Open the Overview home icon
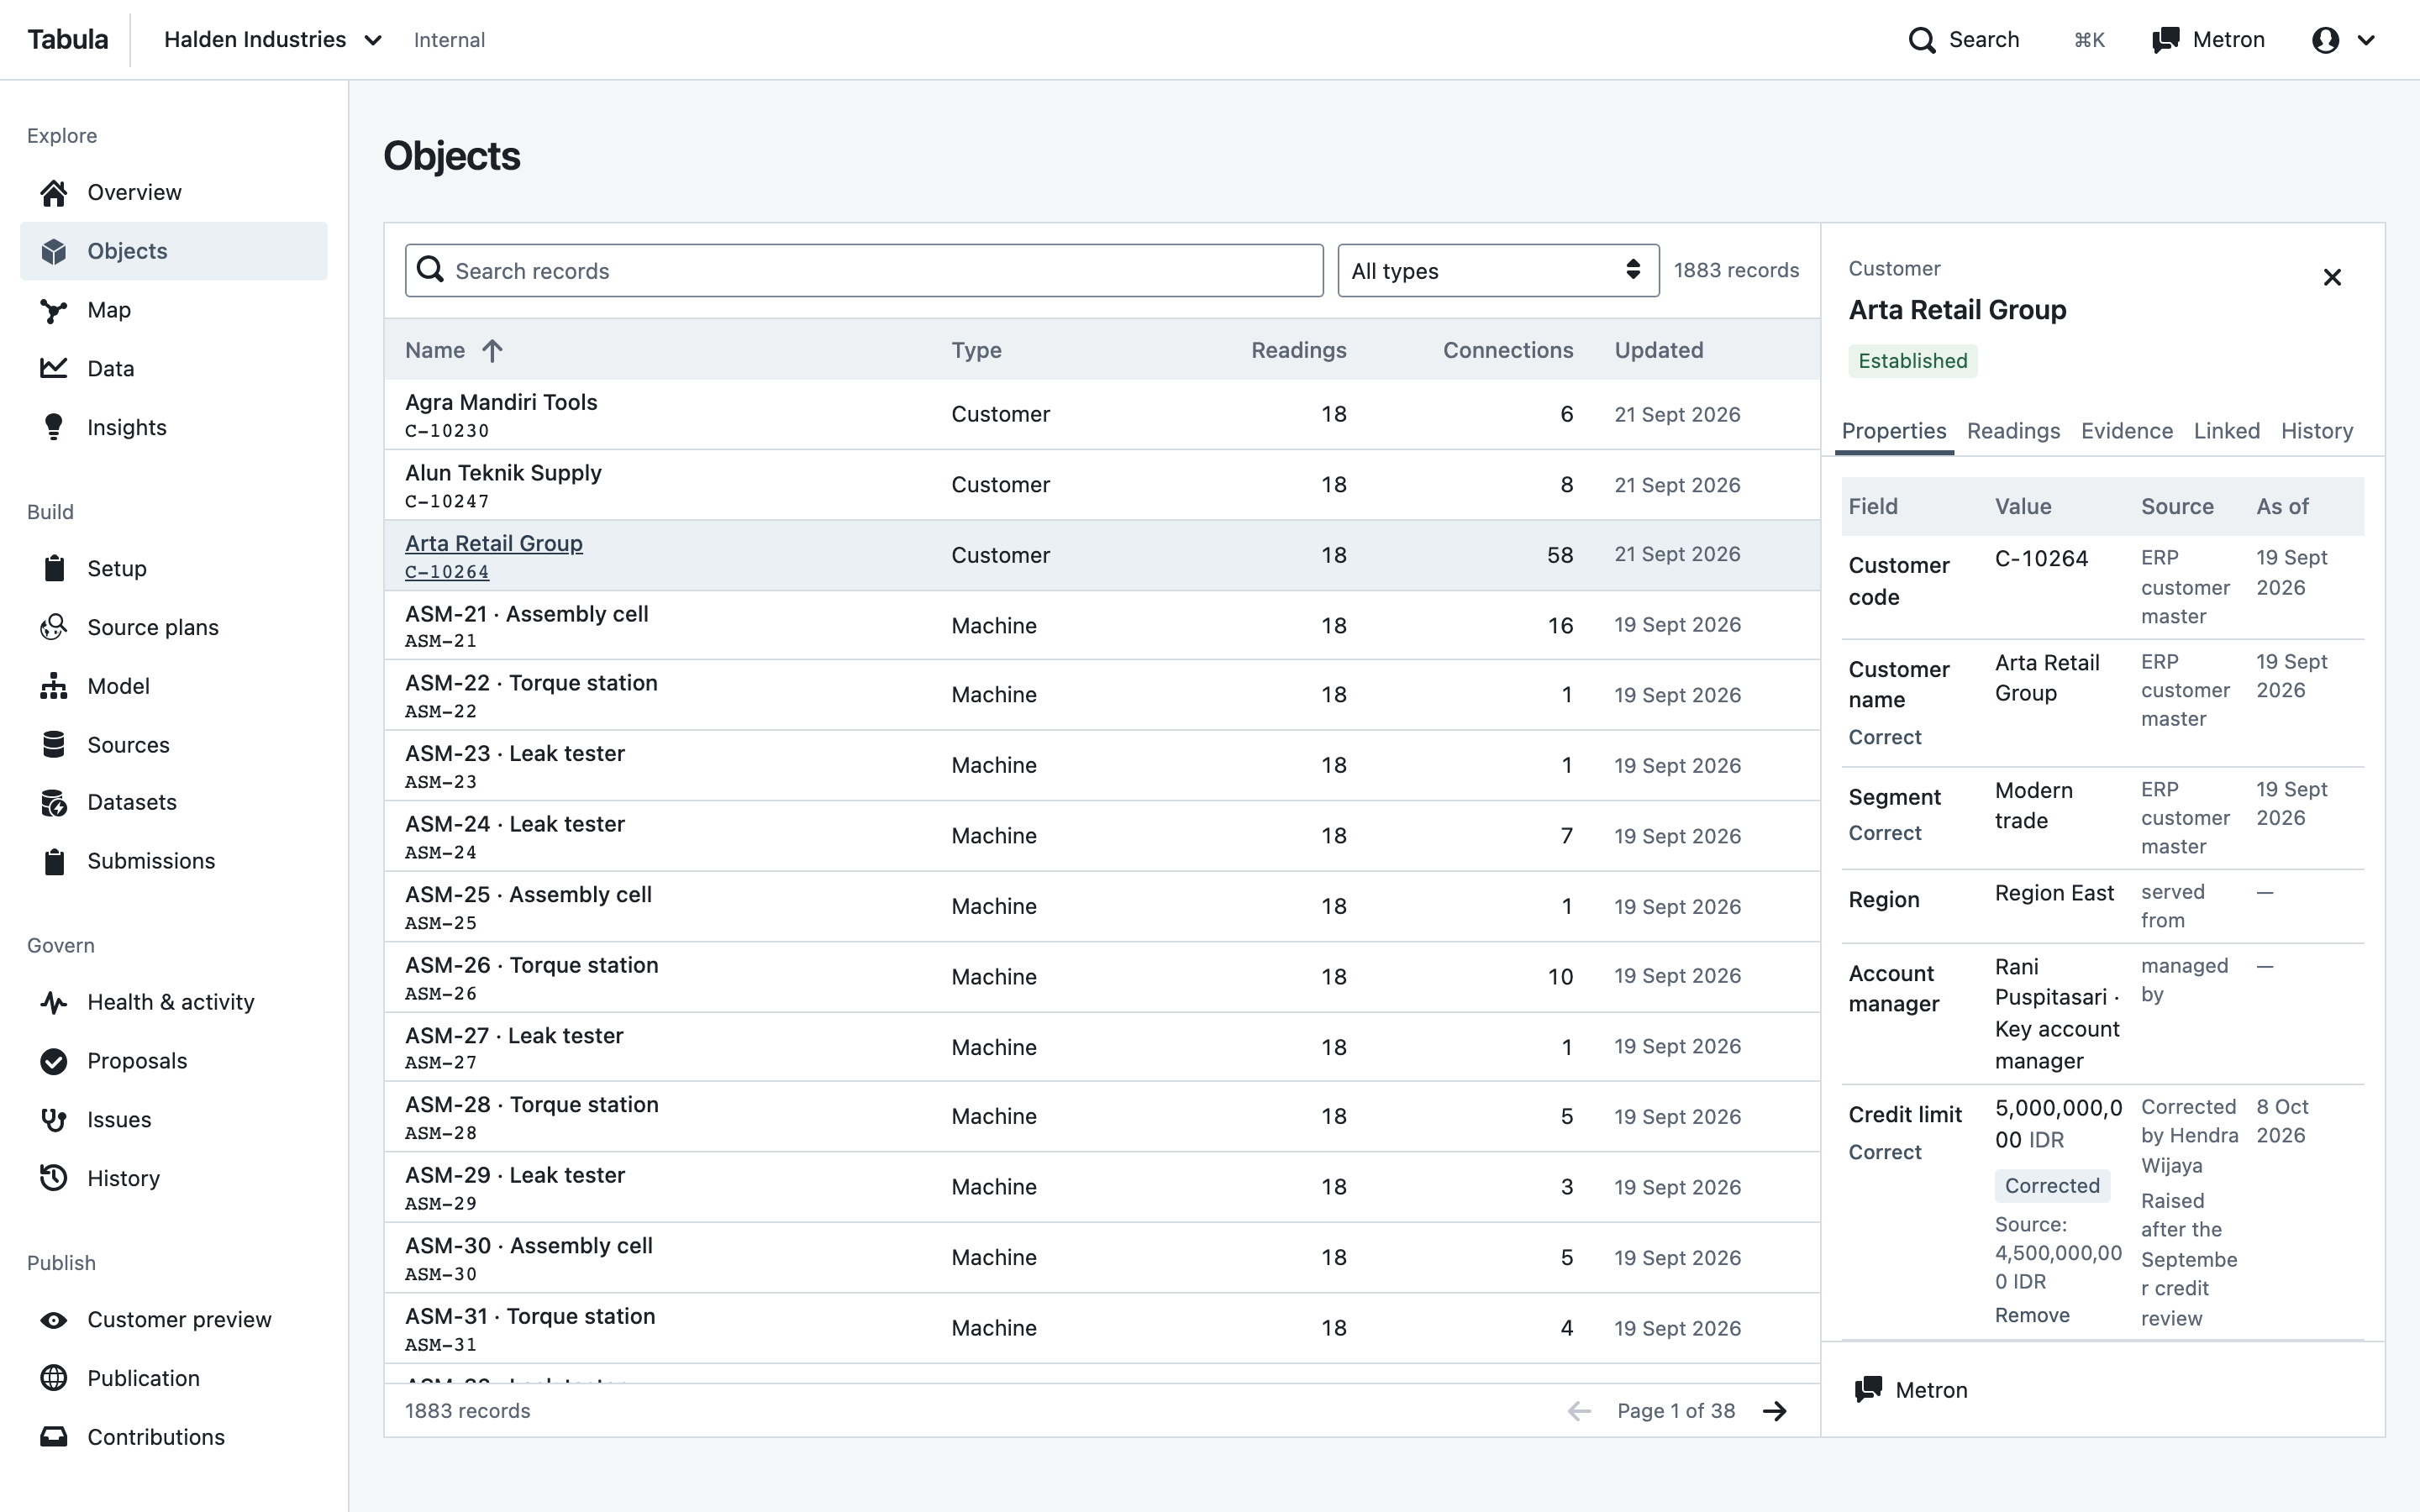 pos(54,192)
